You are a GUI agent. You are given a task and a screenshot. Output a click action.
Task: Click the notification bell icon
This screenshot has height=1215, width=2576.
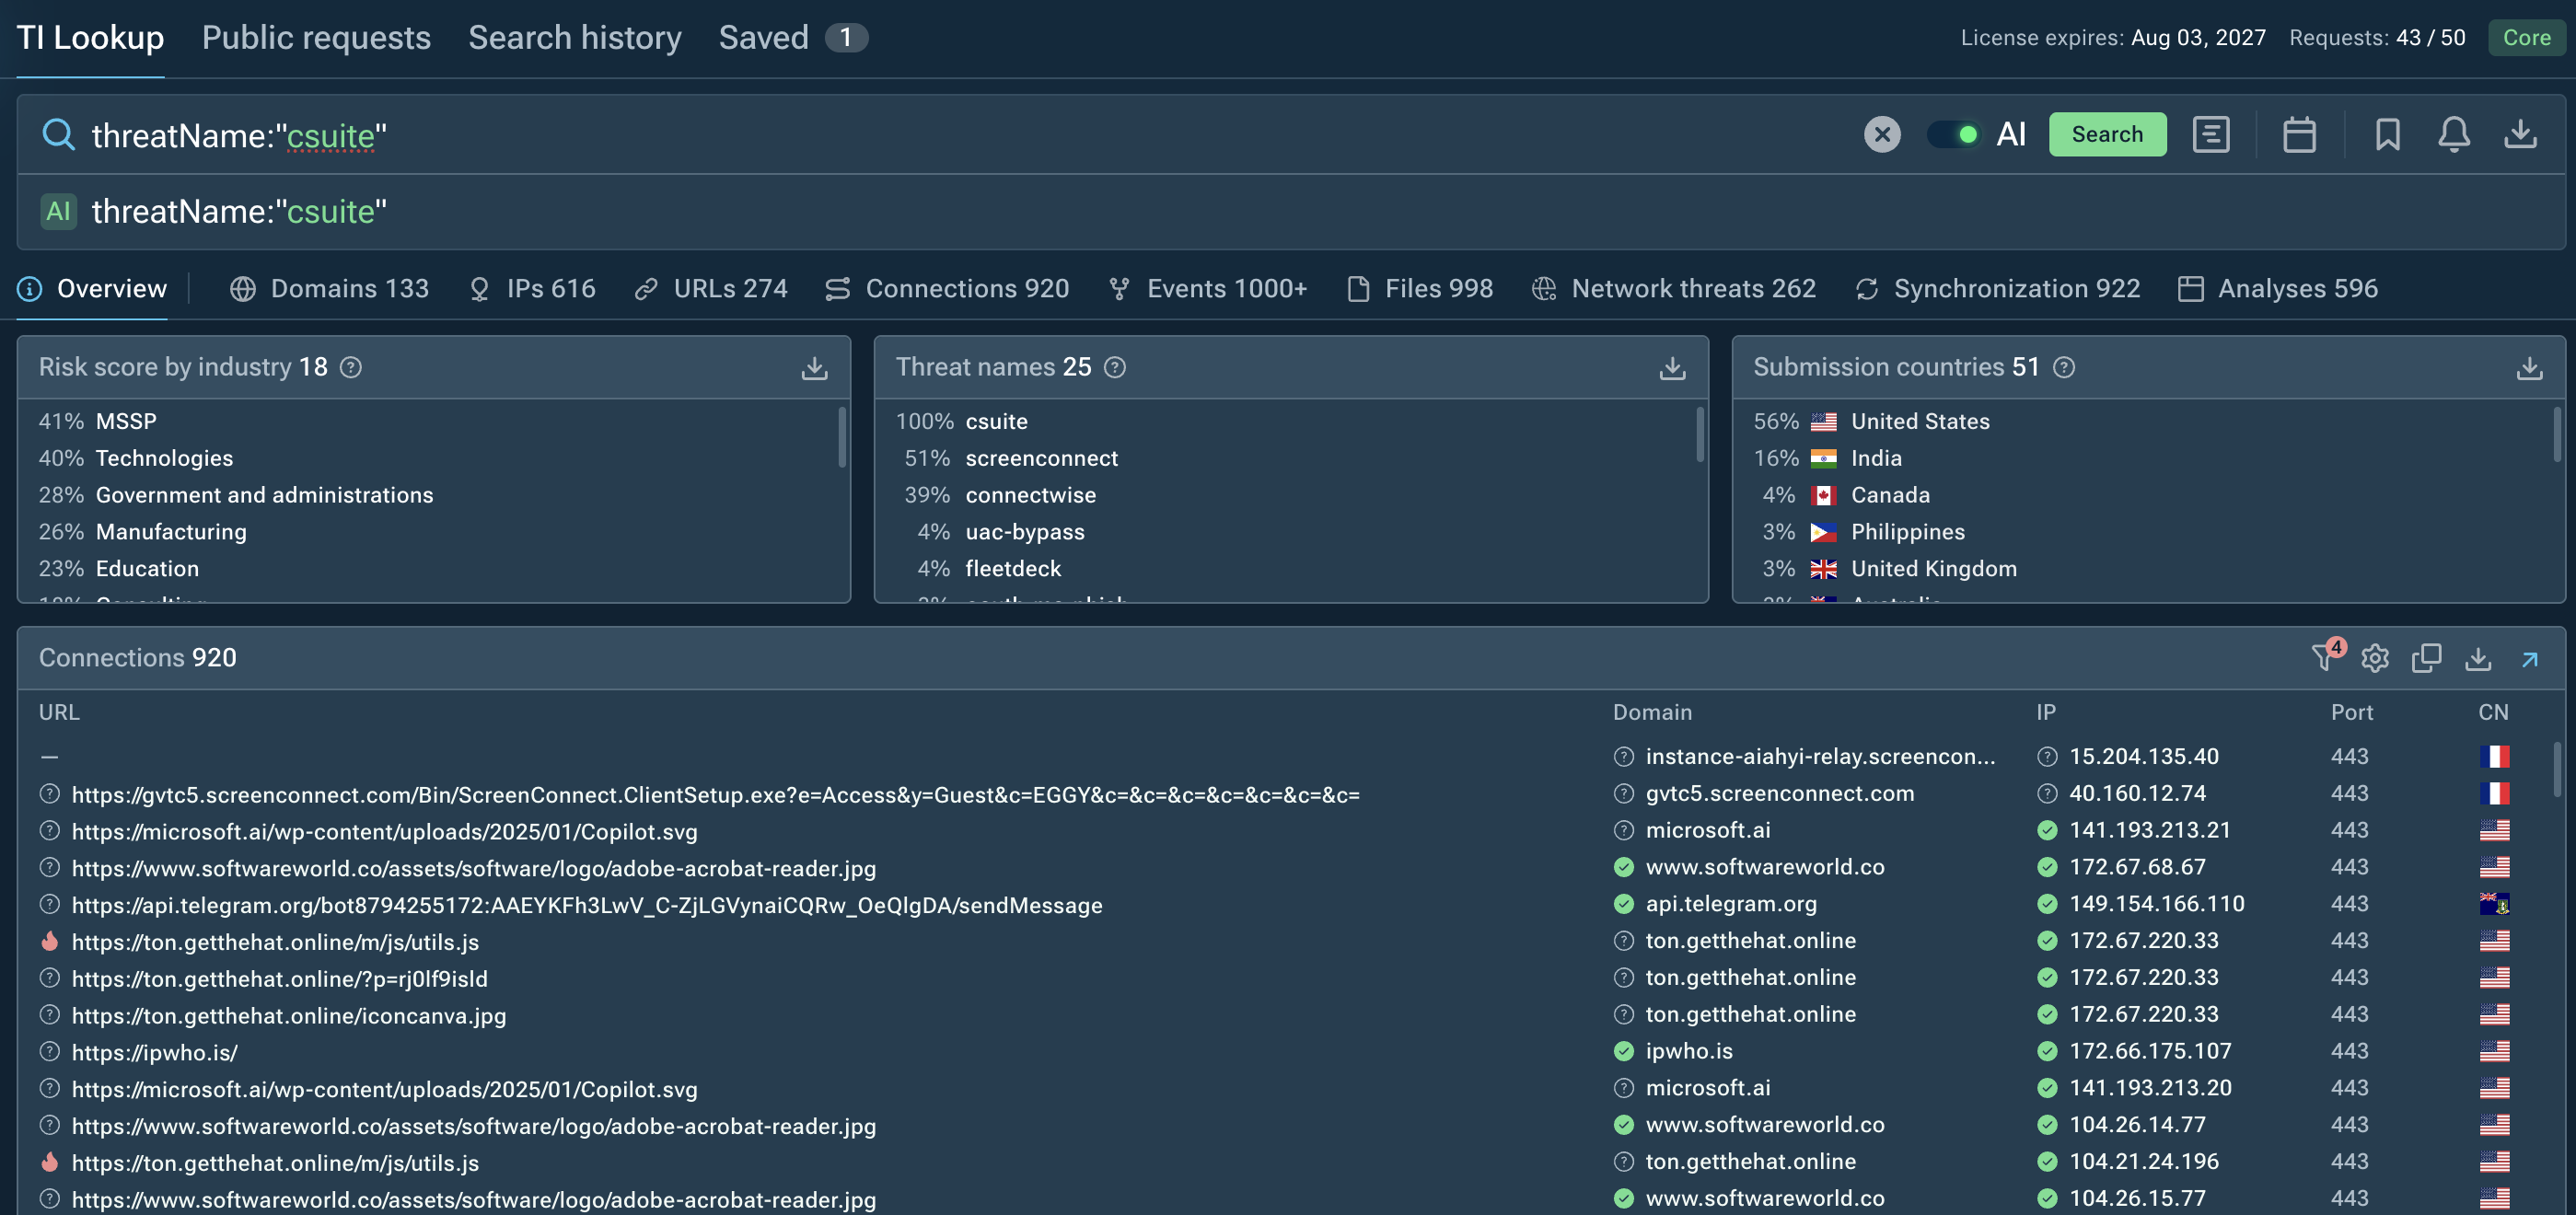(2453, 134)
